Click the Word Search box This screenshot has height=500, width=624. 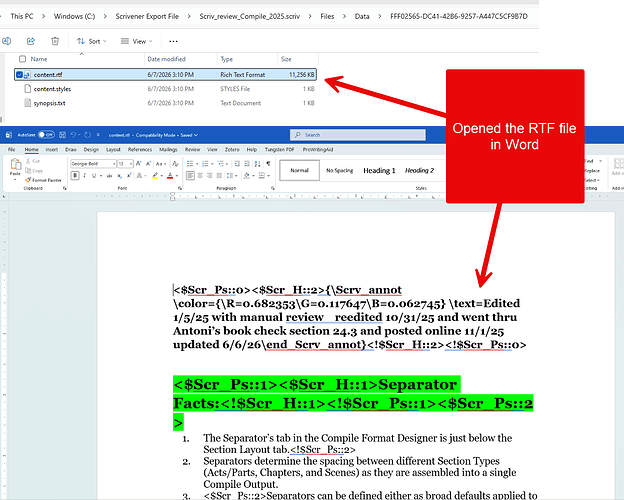[357, 135]
